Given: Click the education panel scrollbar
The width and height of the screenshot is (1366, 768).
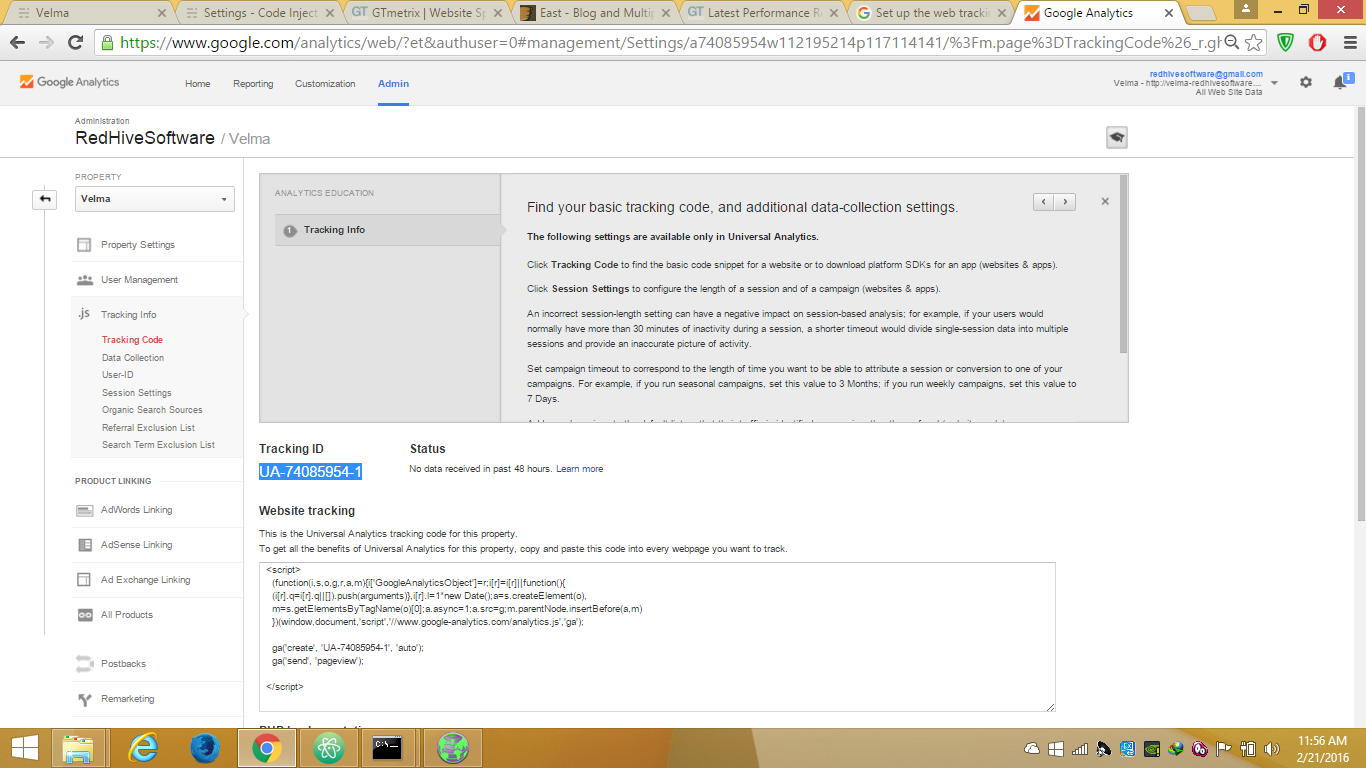Looking at the screenshot, I should [x=1123, y=264].
